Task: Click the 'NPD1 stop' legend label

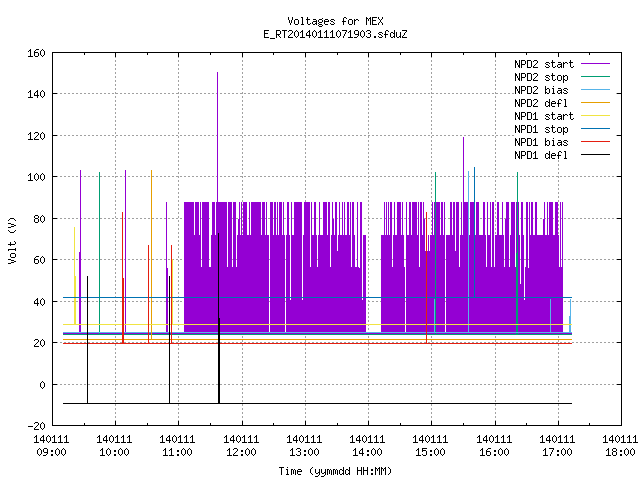Action: pyautogui.click(x=541, y=129)
